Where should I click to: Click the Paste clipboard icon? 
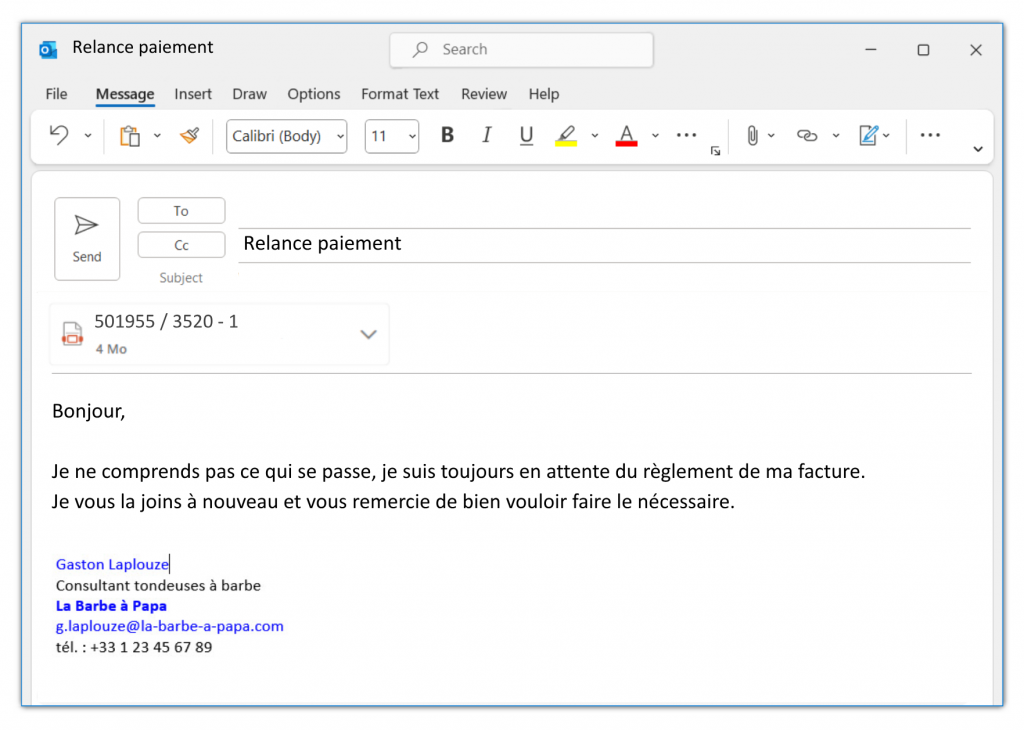130,136
